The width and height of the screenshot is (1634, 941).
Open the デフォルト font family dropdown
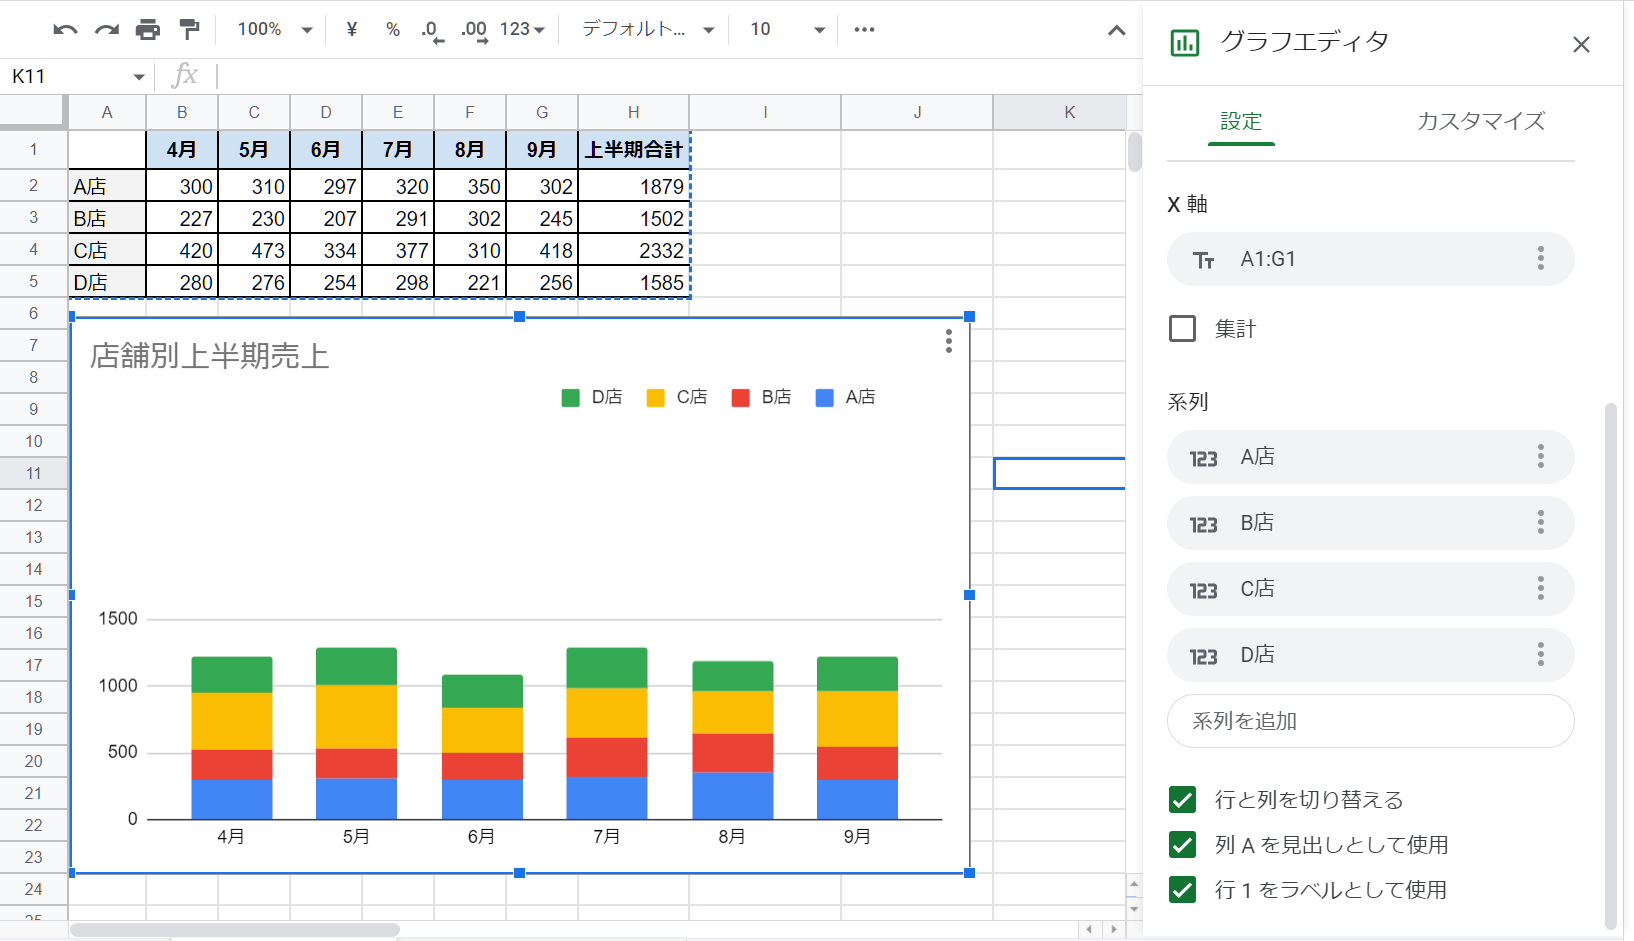click(x=648, y=30)
